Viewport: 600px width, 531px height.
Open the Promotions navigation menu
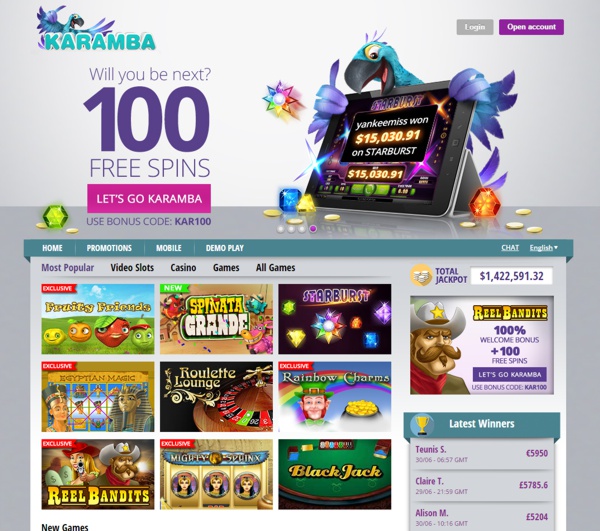[x=109, y=248]
